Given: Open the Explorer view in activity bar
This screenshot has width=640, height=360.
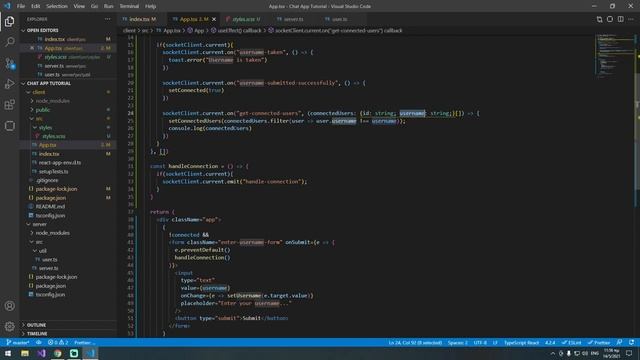Looking at the screenshot, I should pyautogui.click(x=9, y=21).
